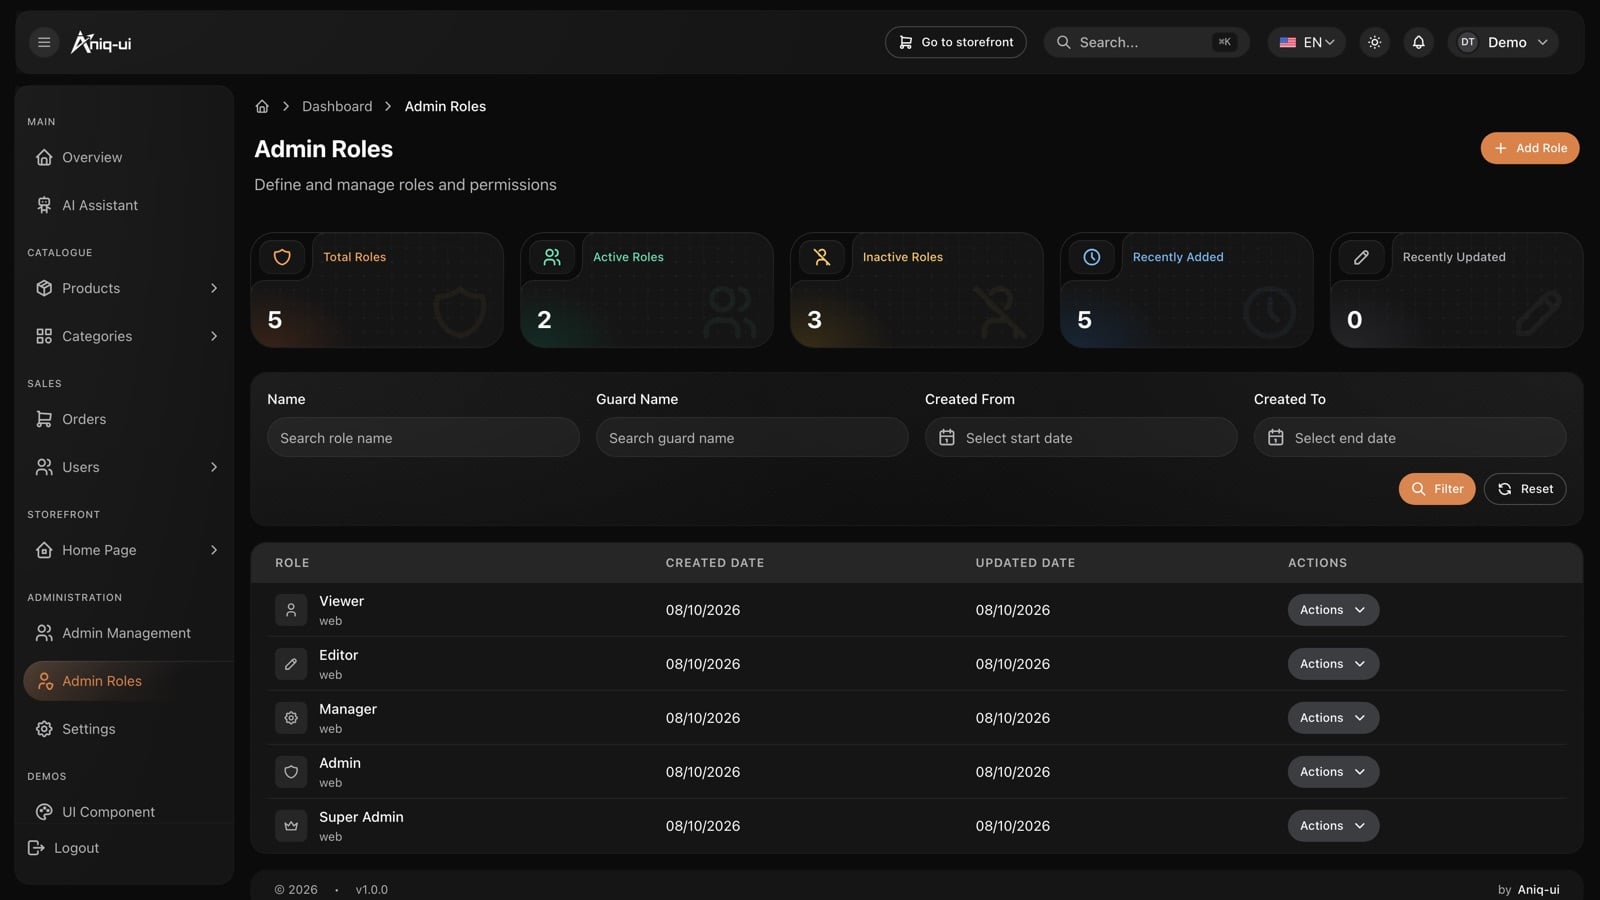Click the Aniq-ui logo
The image size is (1600, 900).
coord(101,42)
